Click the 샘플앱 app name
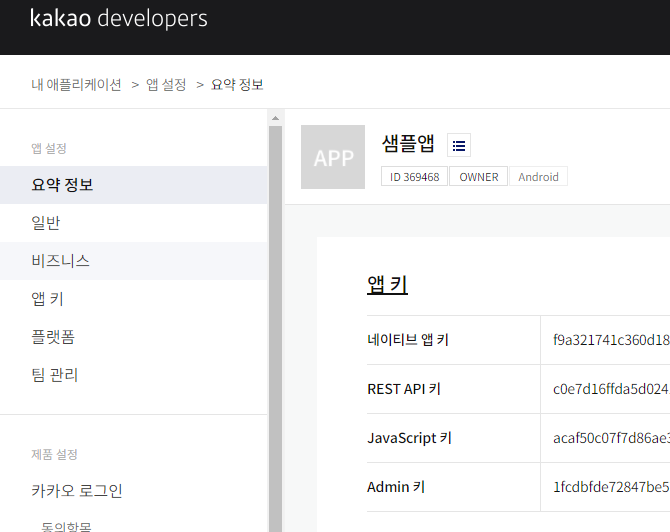The image size is (670, 532). click(408, 144)
